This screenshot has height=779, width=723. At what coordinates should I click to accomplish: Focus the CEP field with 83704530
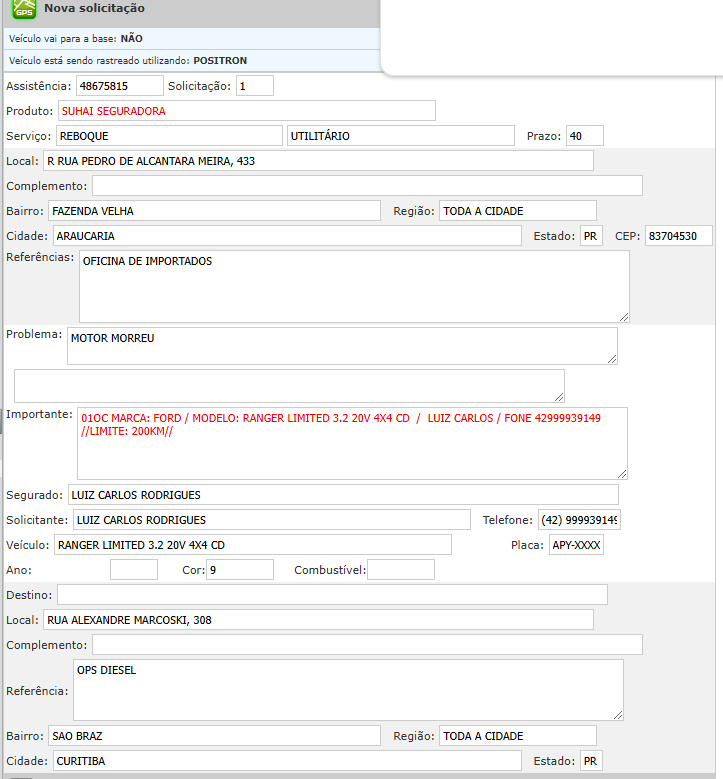tap(678, 236)
